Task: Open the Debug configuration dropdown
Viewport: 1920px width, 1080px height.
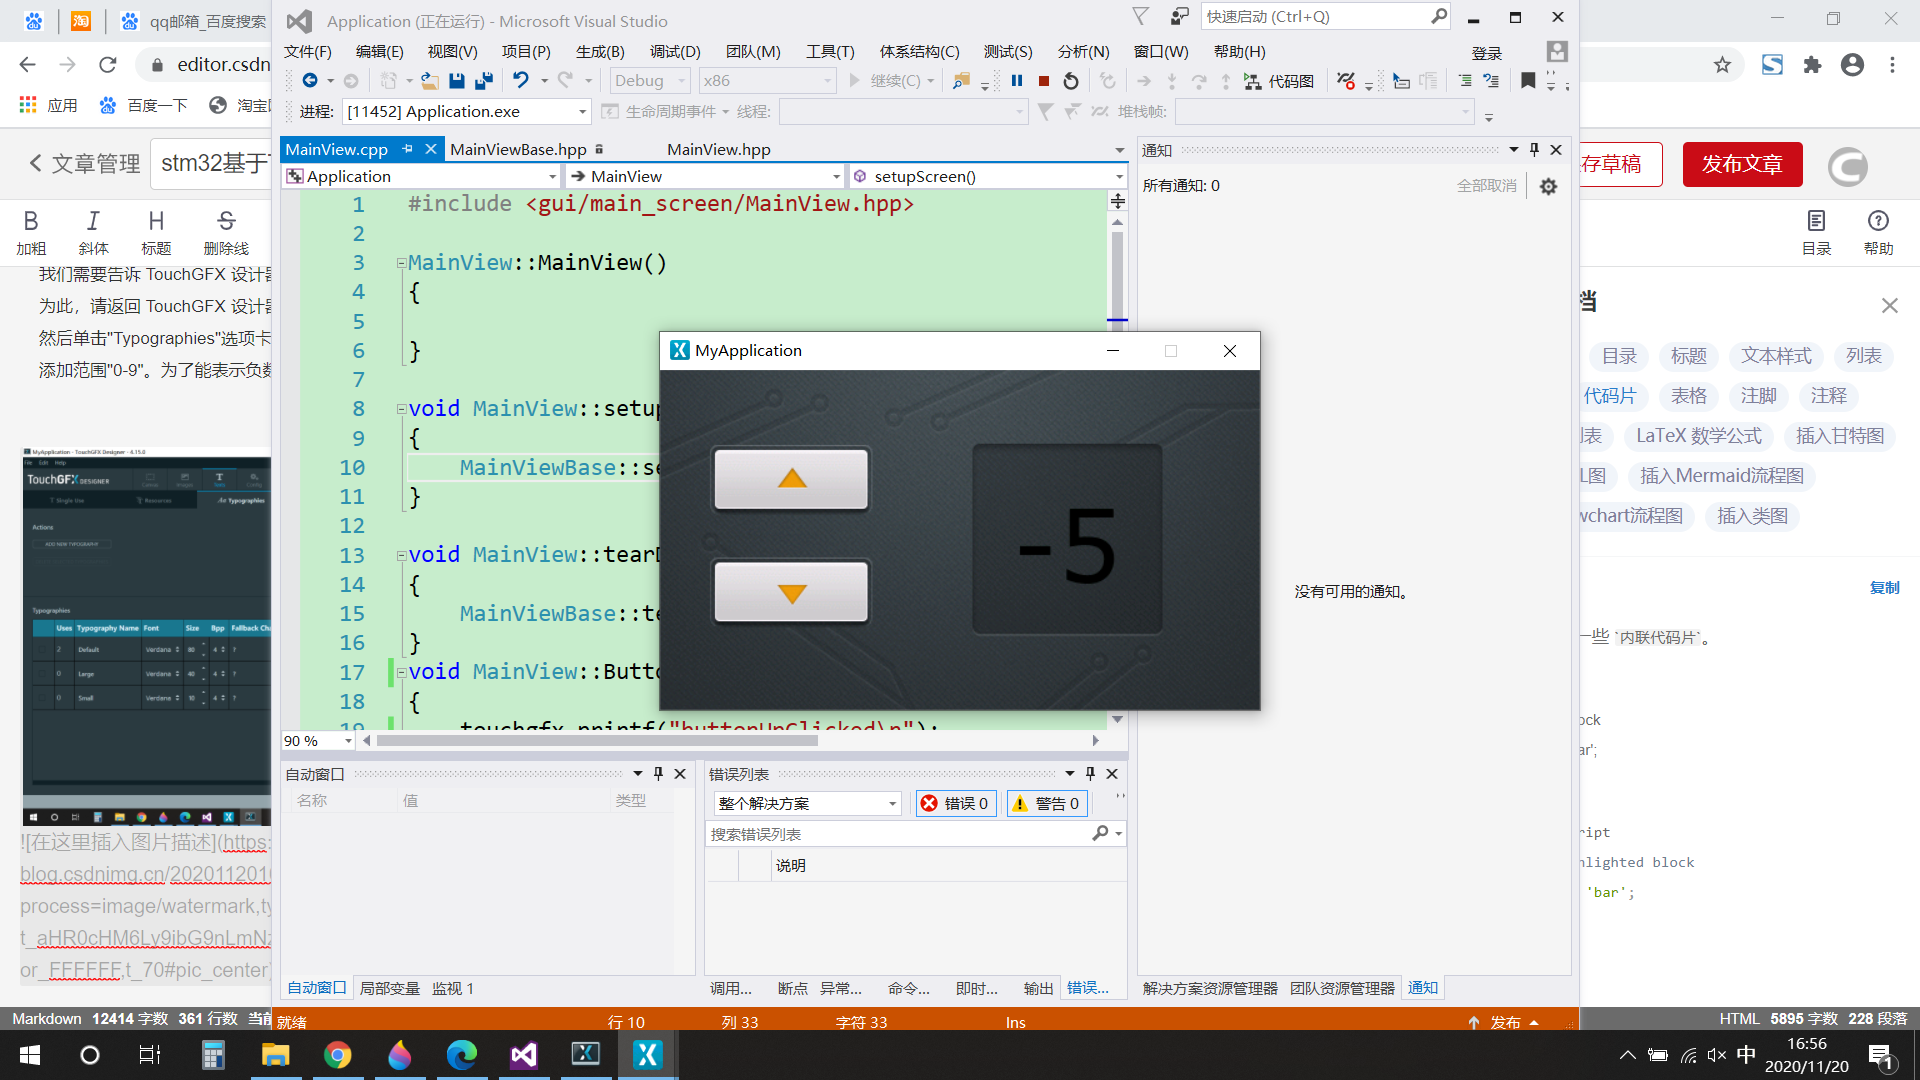Action: 650,81
